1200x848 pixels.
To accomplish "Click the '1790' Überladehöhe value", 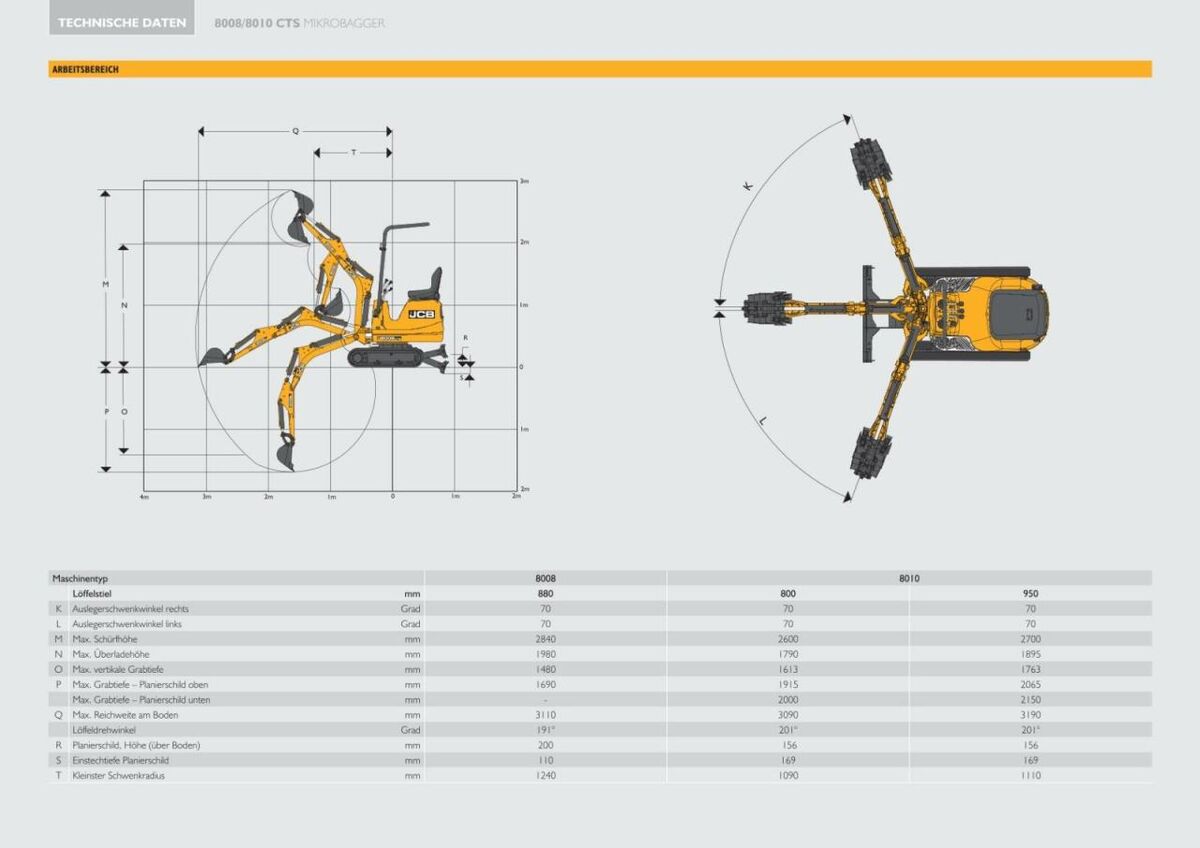I will (788, 654).
